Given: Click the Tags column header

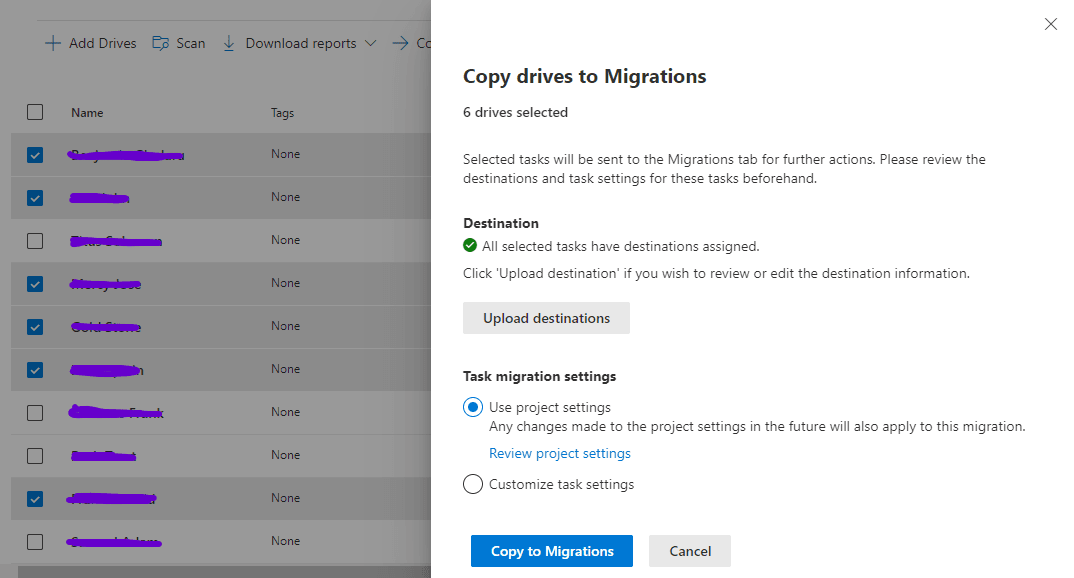Looking at the screenshot, I should tap(282, 113).
